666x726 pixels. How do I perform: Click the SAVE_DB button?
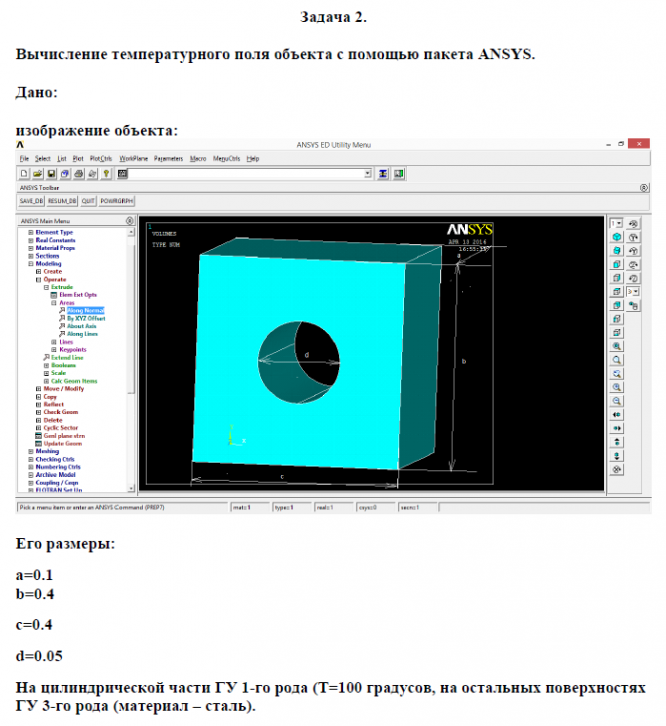tap(31, 201)
